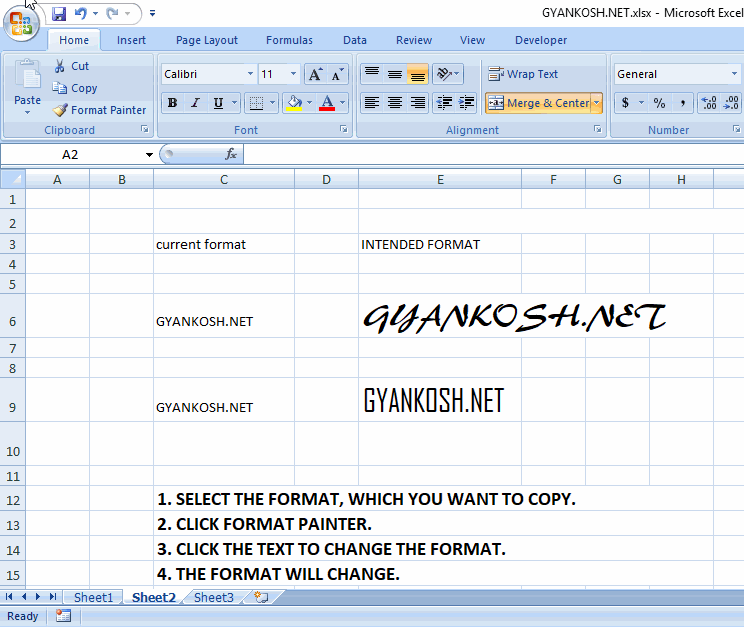Grow the font size

click(x=315, y=74)
